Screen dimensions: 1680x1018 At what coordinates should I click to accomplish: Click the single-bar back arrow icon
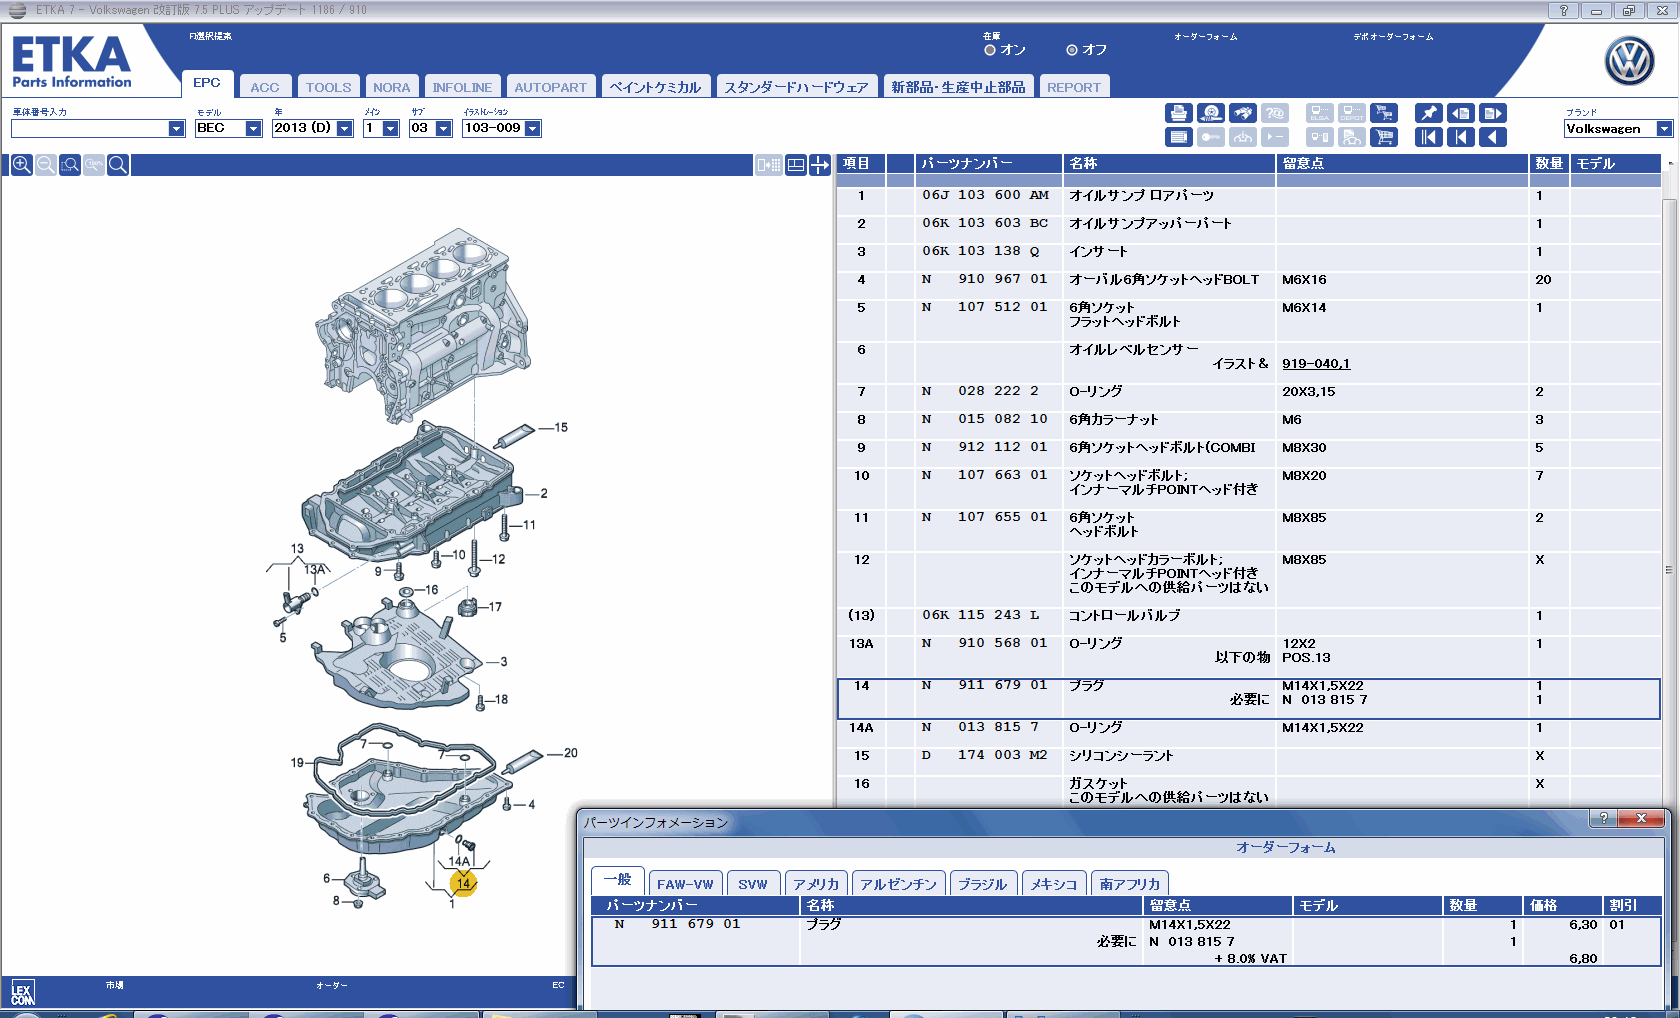point(1461,137)
